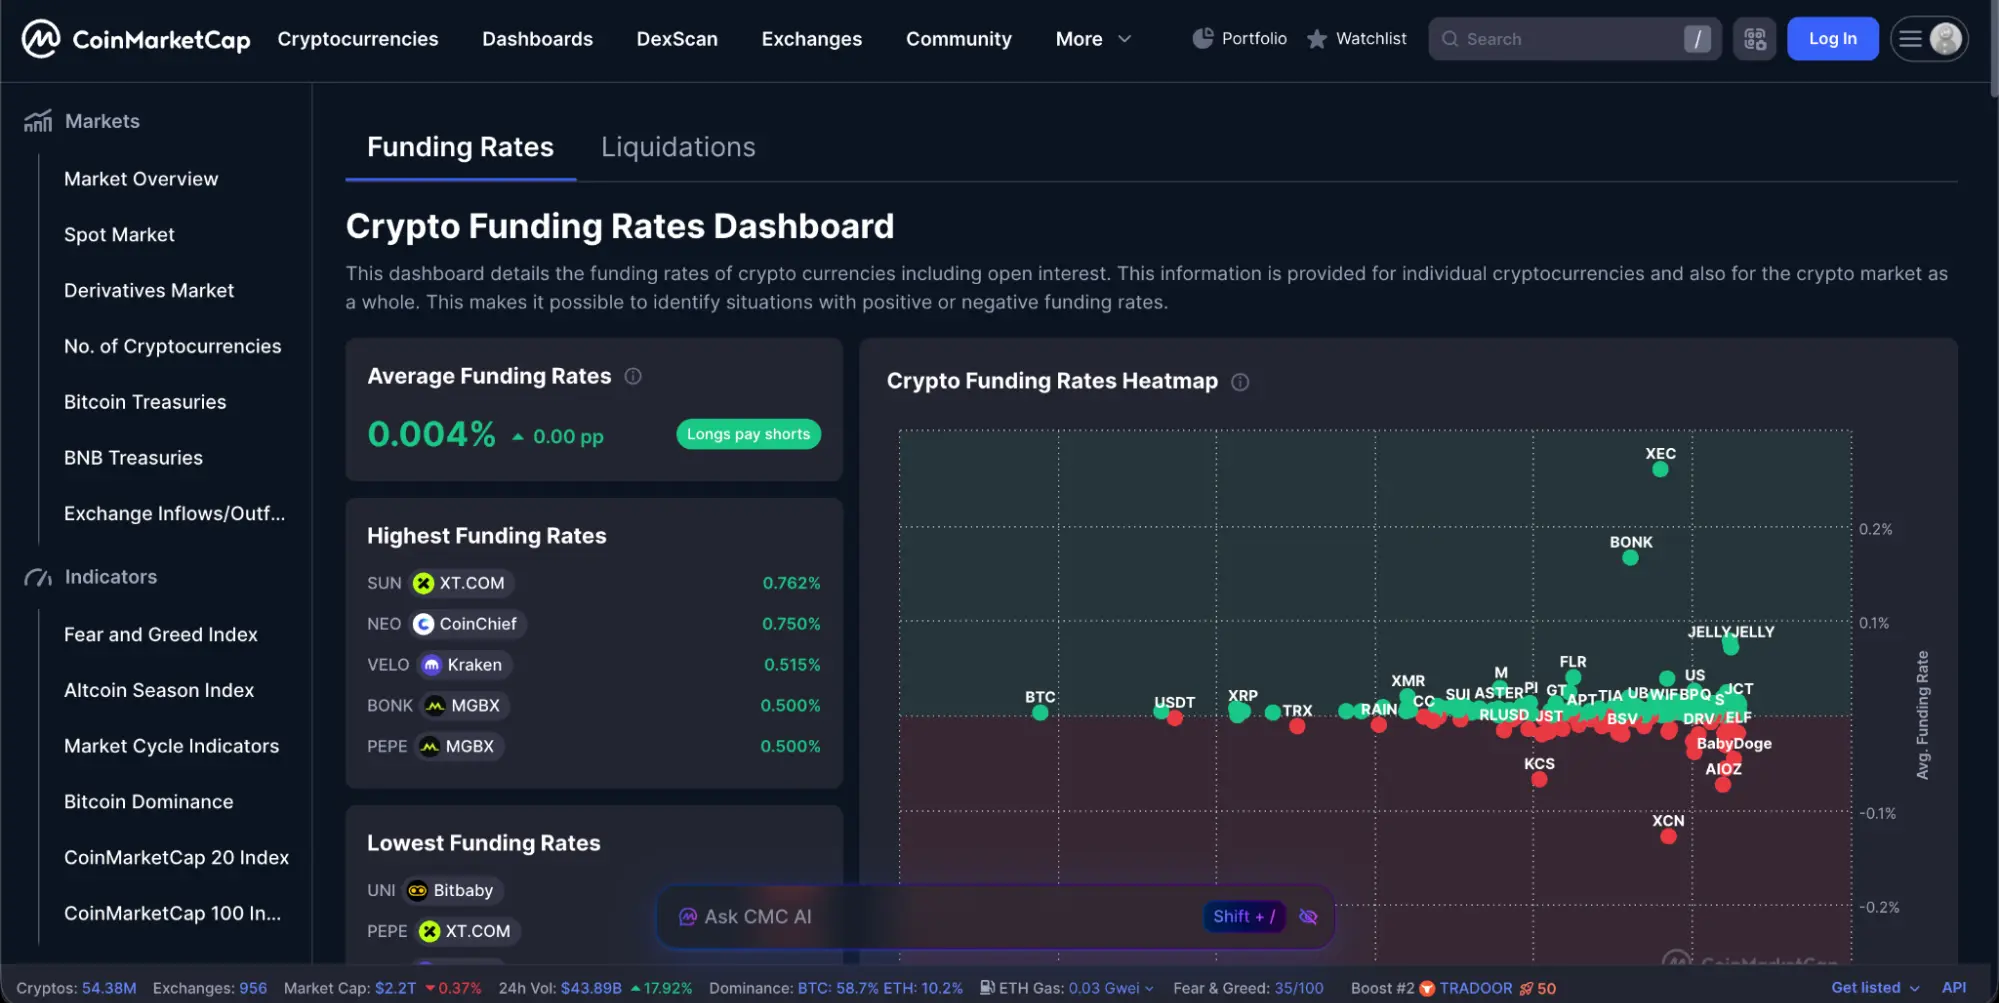This screenshot has height=1004, width=1999.
Task: Open the API link in footer
Action: pyautogui.click(x=1953, y=988)
